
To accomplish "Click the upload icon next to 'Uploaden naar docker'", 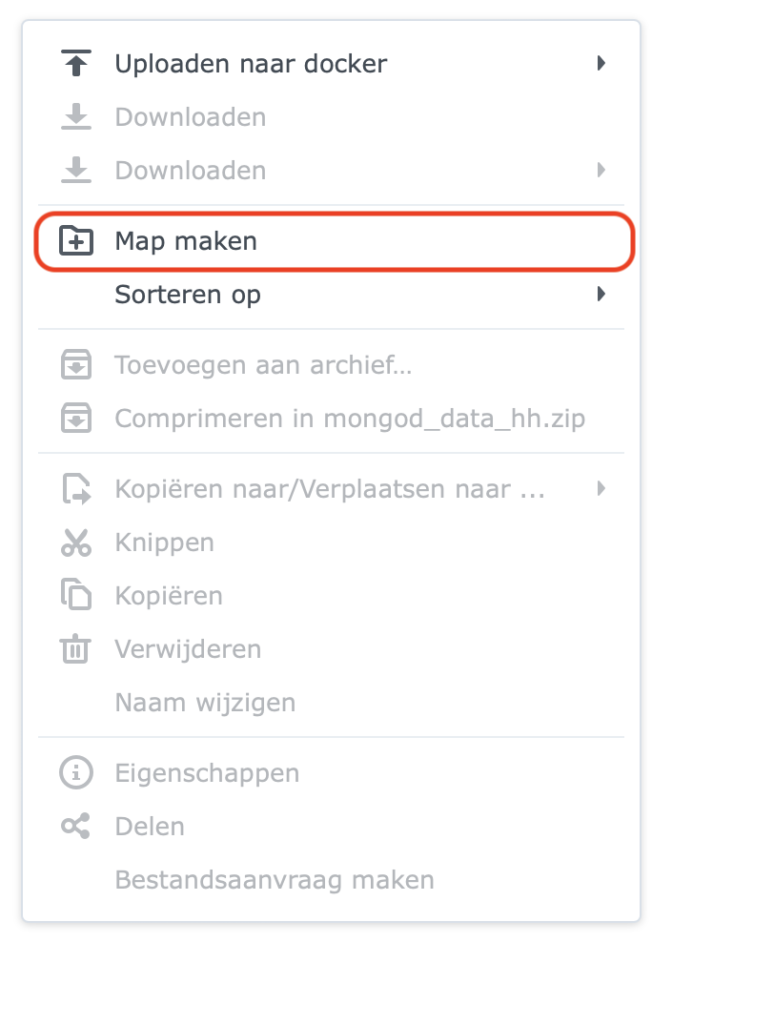I will click(x=75, y=62).
